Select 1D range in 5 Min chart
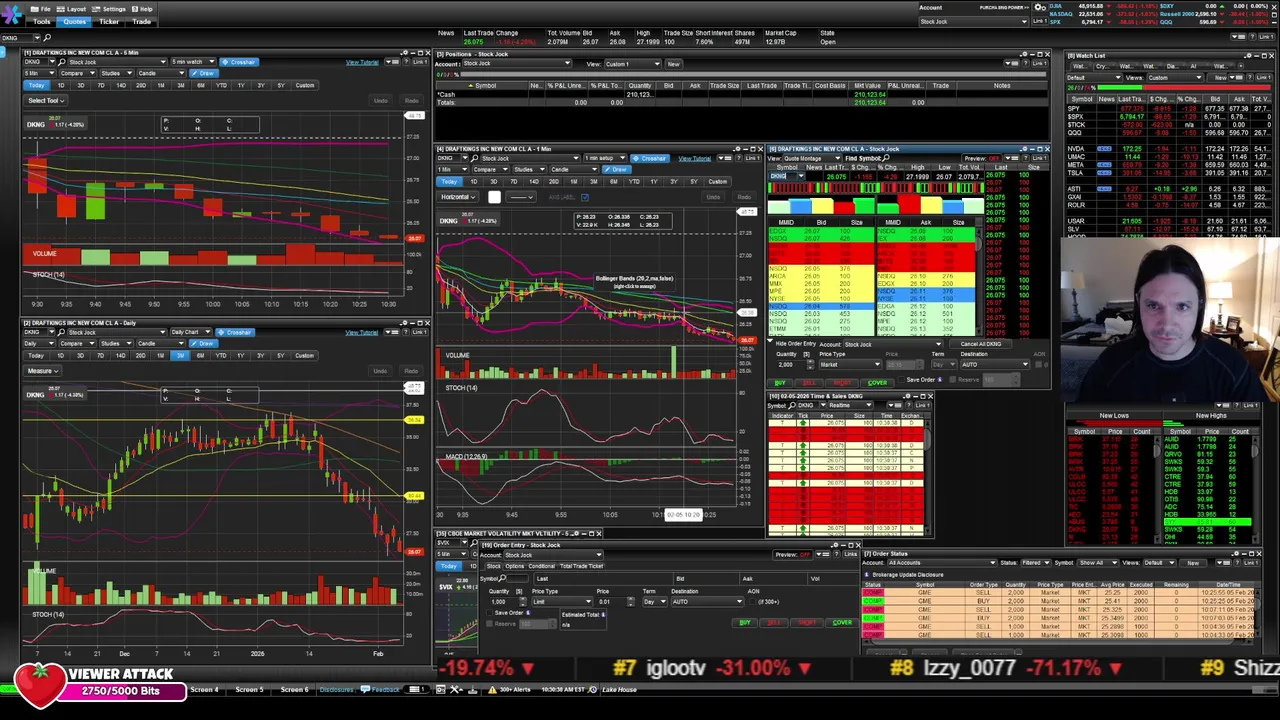 pyautogui.click(x=60, y=85)
